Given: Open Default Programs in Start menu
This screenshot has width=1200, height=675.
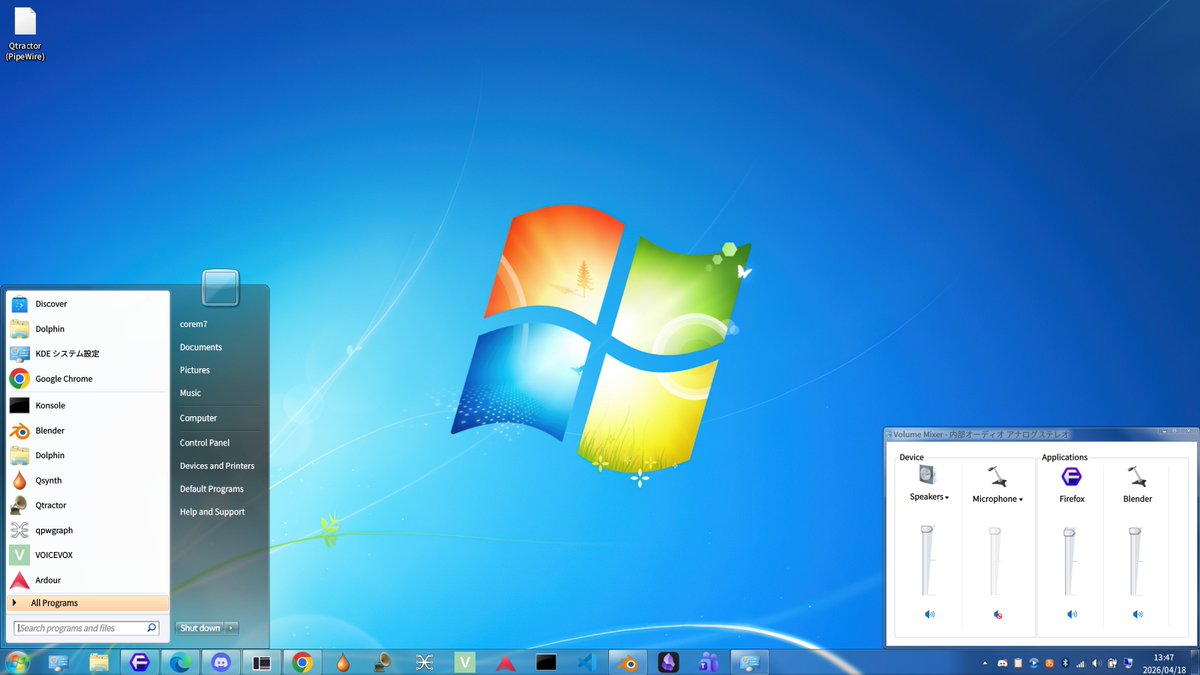Looking at the screenshot, I should pyautogui.click(x=212, y=489).
